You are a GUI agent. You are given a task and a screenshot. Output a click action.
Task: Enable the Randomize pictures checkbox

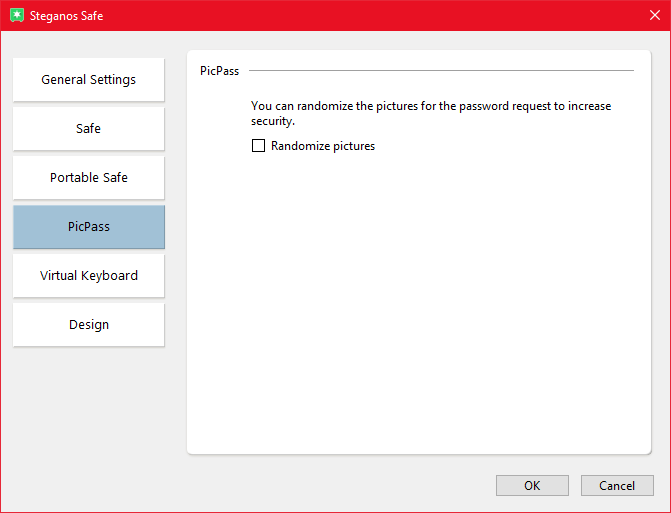point(258,146)
